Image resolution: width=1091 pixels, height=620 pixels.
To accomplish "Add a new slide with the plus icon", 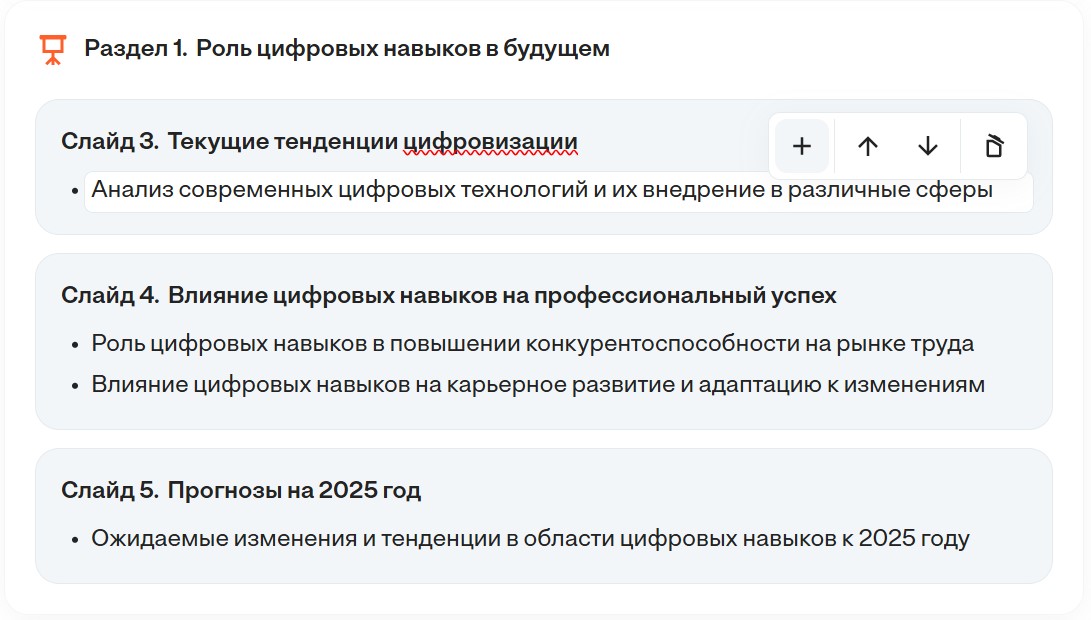I will tap(800, 146).
